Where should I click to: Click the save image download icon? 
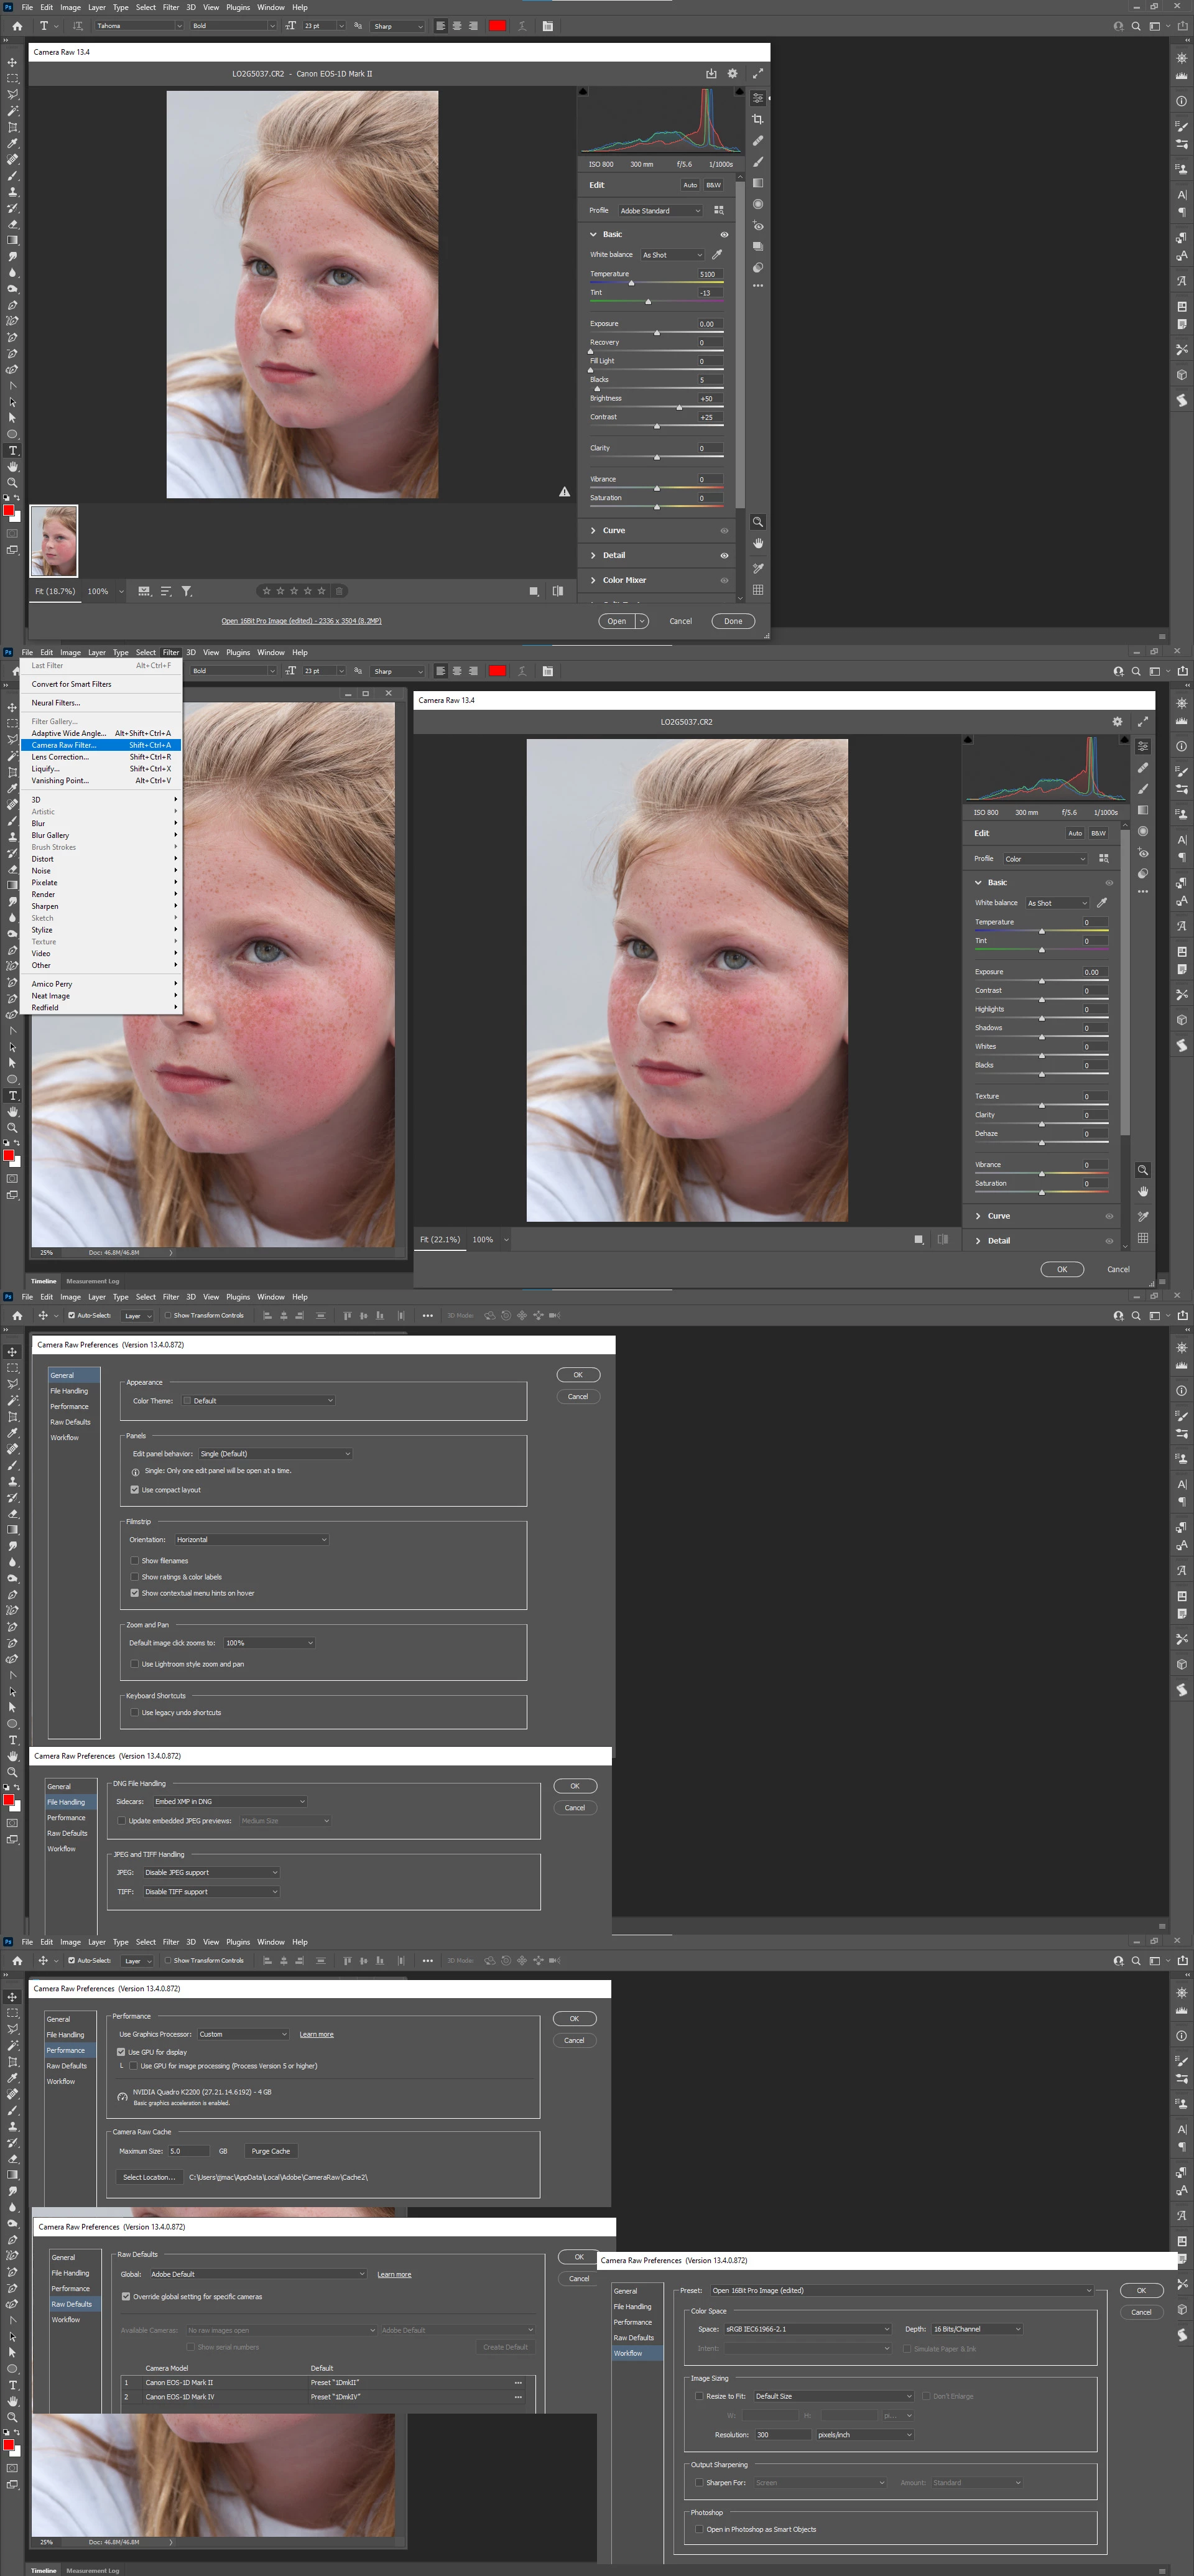coord(711,73)
